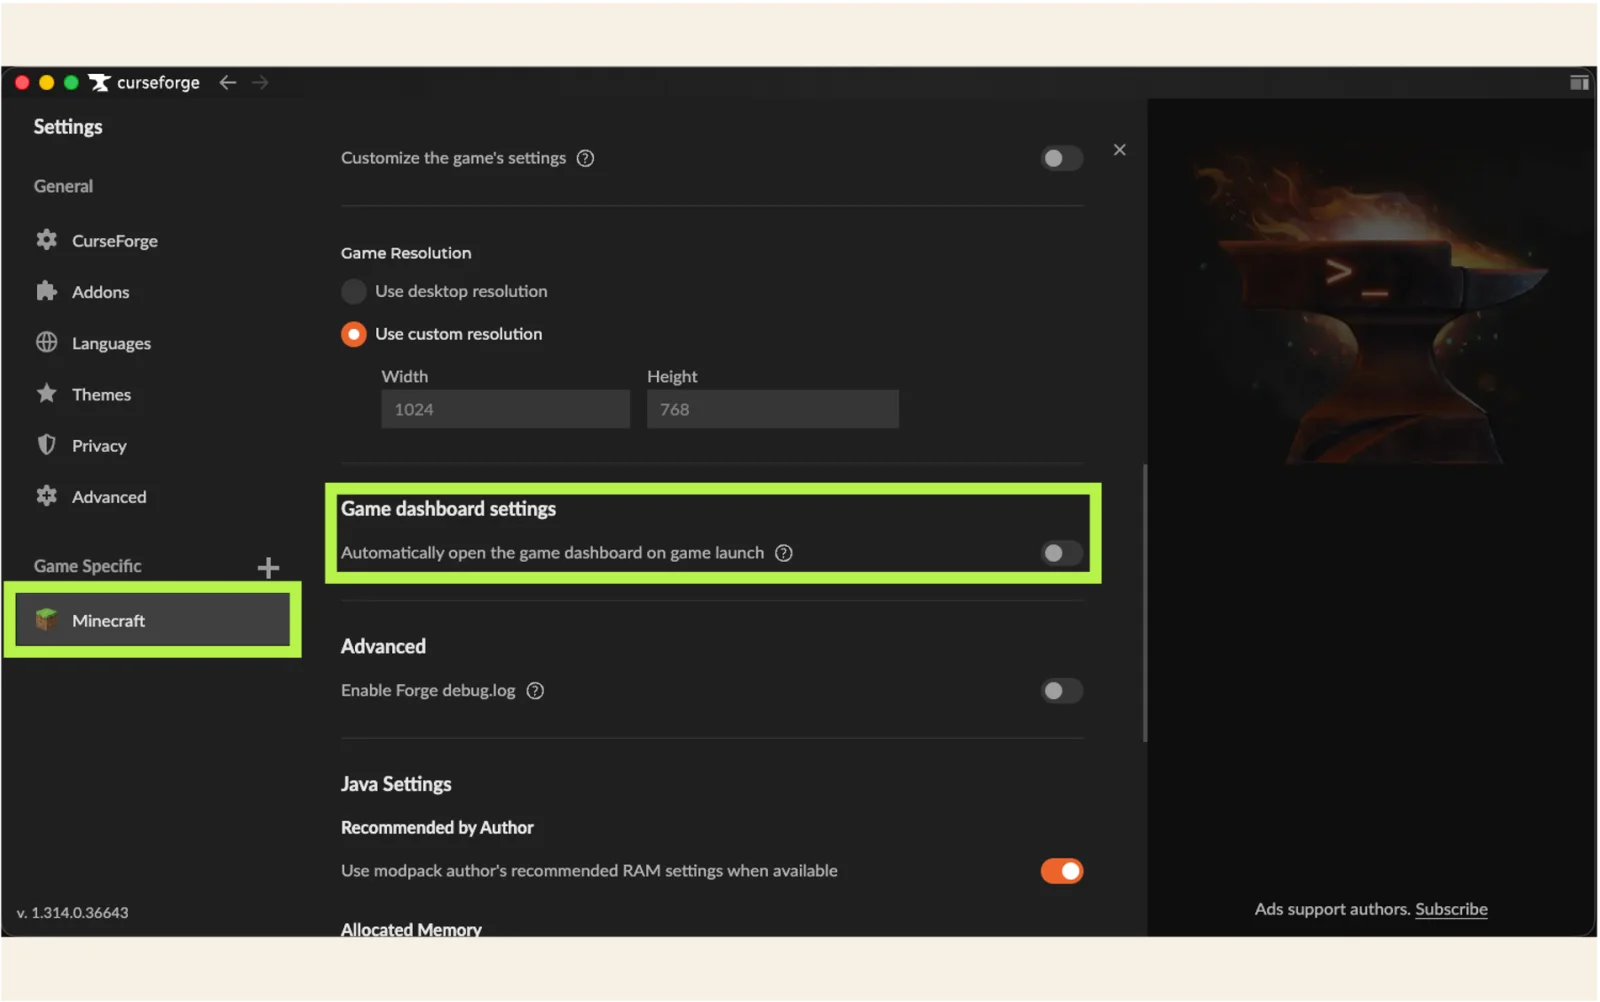Viewport: 1600px width, 1002px height.
Task: Click the version text v. 1.314.0.36643
Action: pos(72,912)
